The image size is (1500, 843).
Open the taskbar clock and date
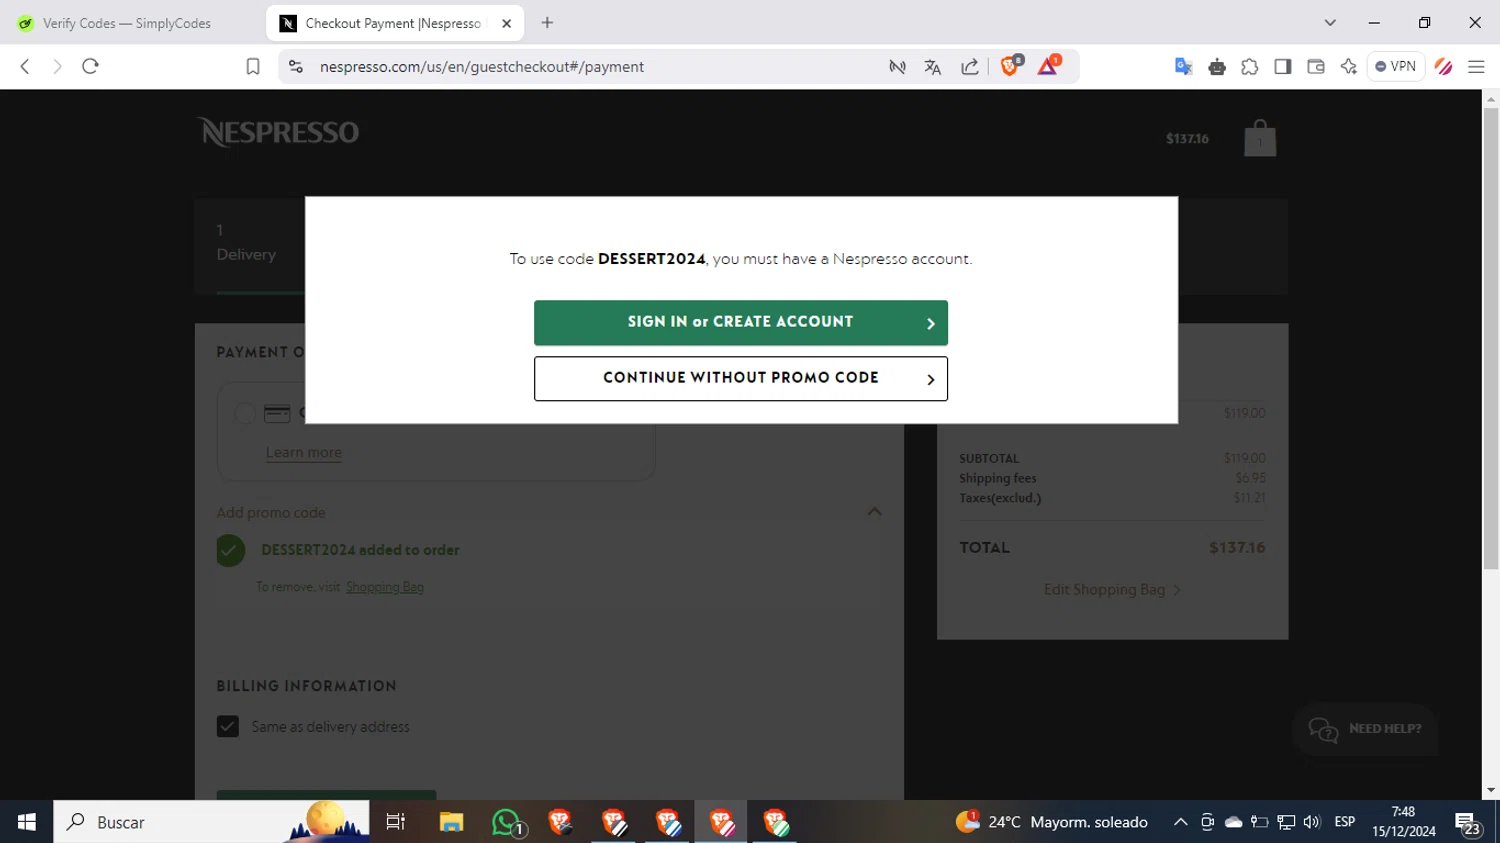1404,822
